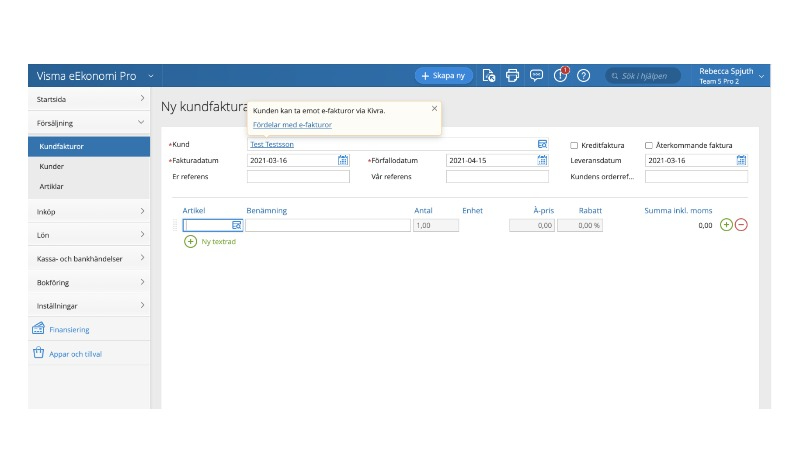Open the notifications icon with red badge
Screen dimensions: 800x460
pos(561,75)
